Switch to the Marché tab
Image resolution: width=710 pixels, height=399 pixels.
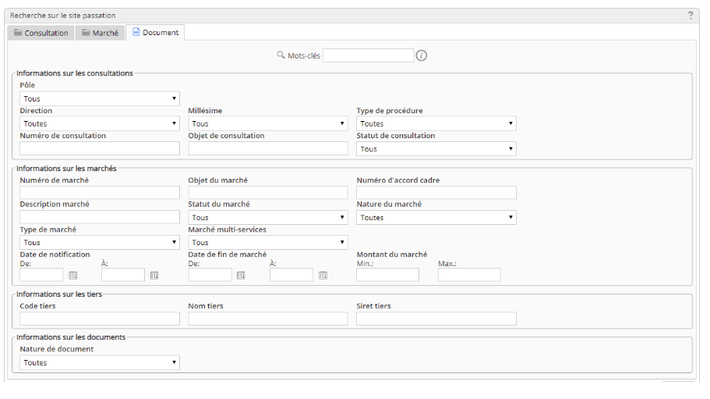100,33
